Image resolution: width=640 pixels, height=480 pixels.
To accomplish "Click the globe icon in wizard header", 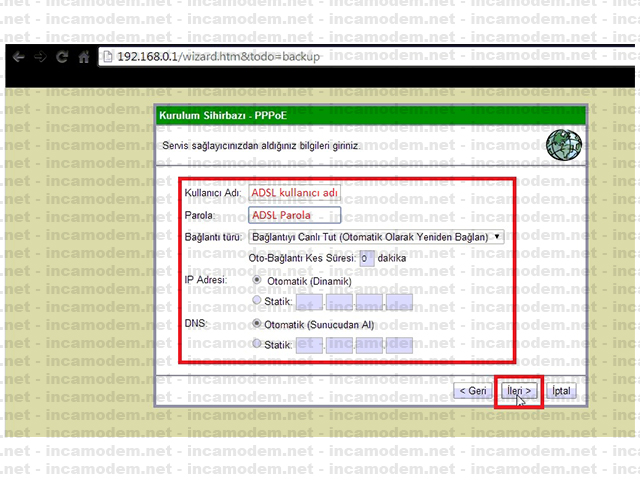I will pos(564,145).
